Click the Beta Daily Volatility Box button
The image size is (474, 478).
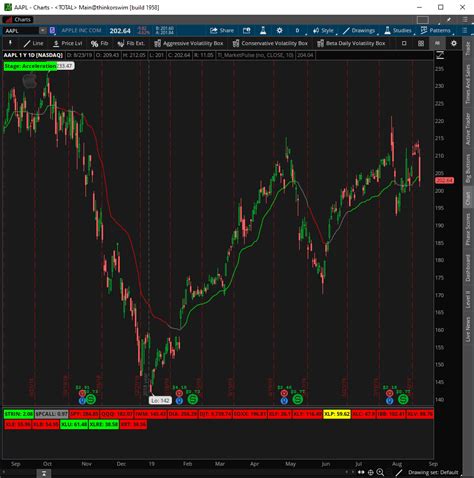tap(351, 43)
